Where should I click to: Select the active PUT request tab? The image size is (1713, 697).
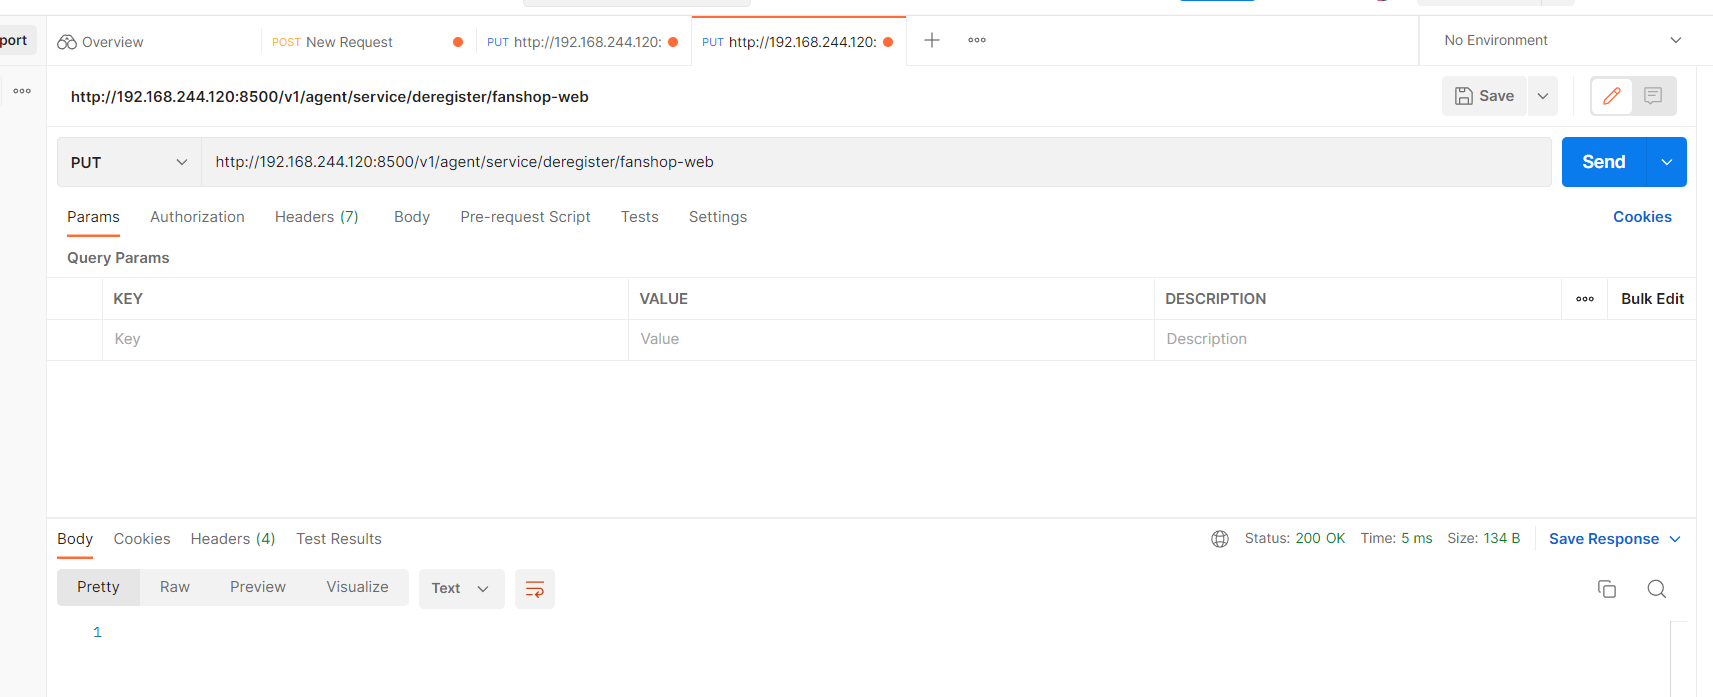798,42
